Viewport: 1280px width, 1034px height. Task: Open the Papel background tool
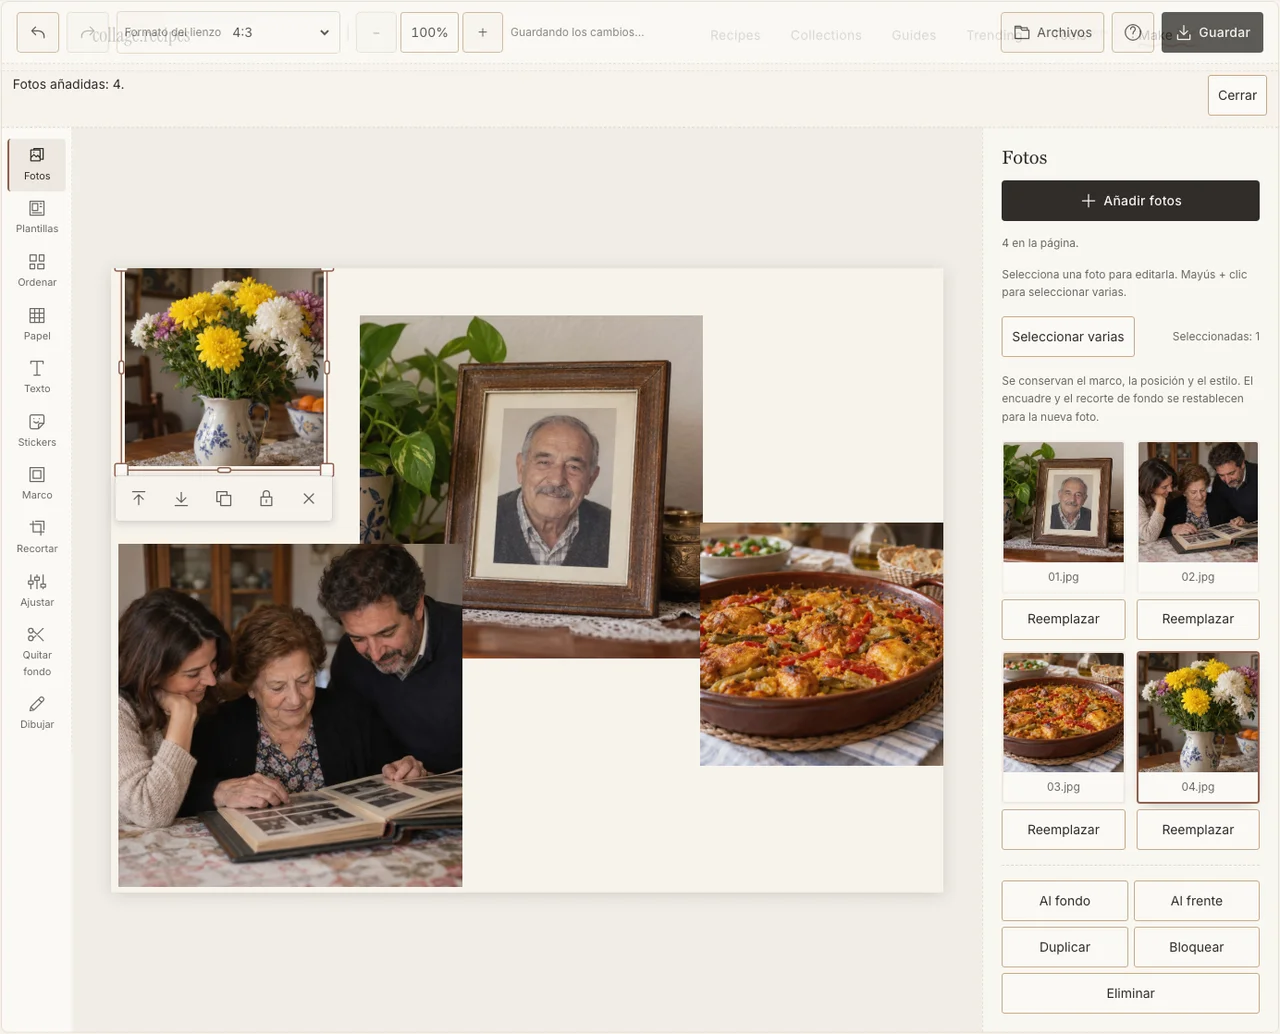coord(37,324)
